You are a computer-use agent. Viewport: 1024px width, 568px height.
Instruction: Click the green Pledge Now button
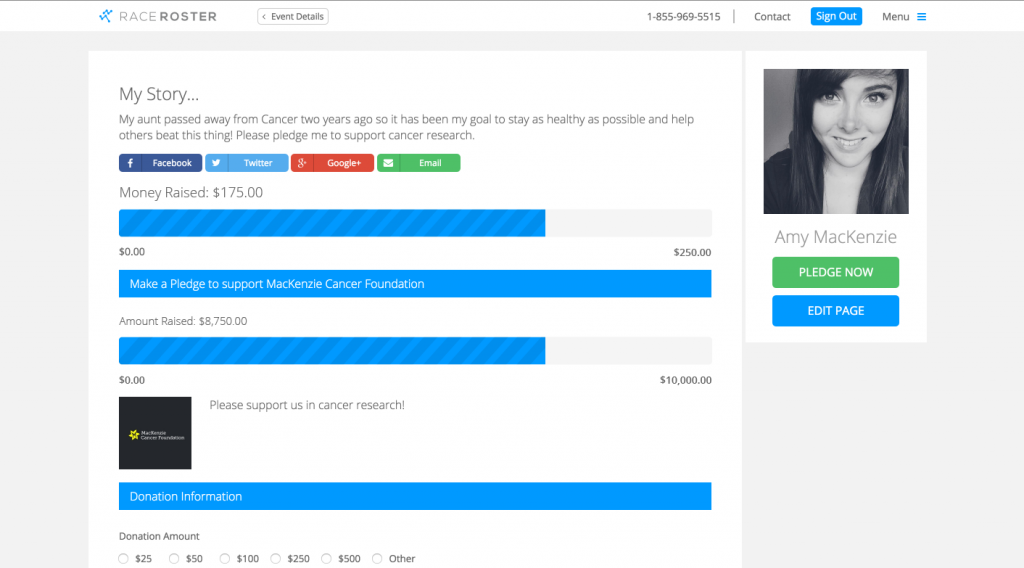coord(835,272)
